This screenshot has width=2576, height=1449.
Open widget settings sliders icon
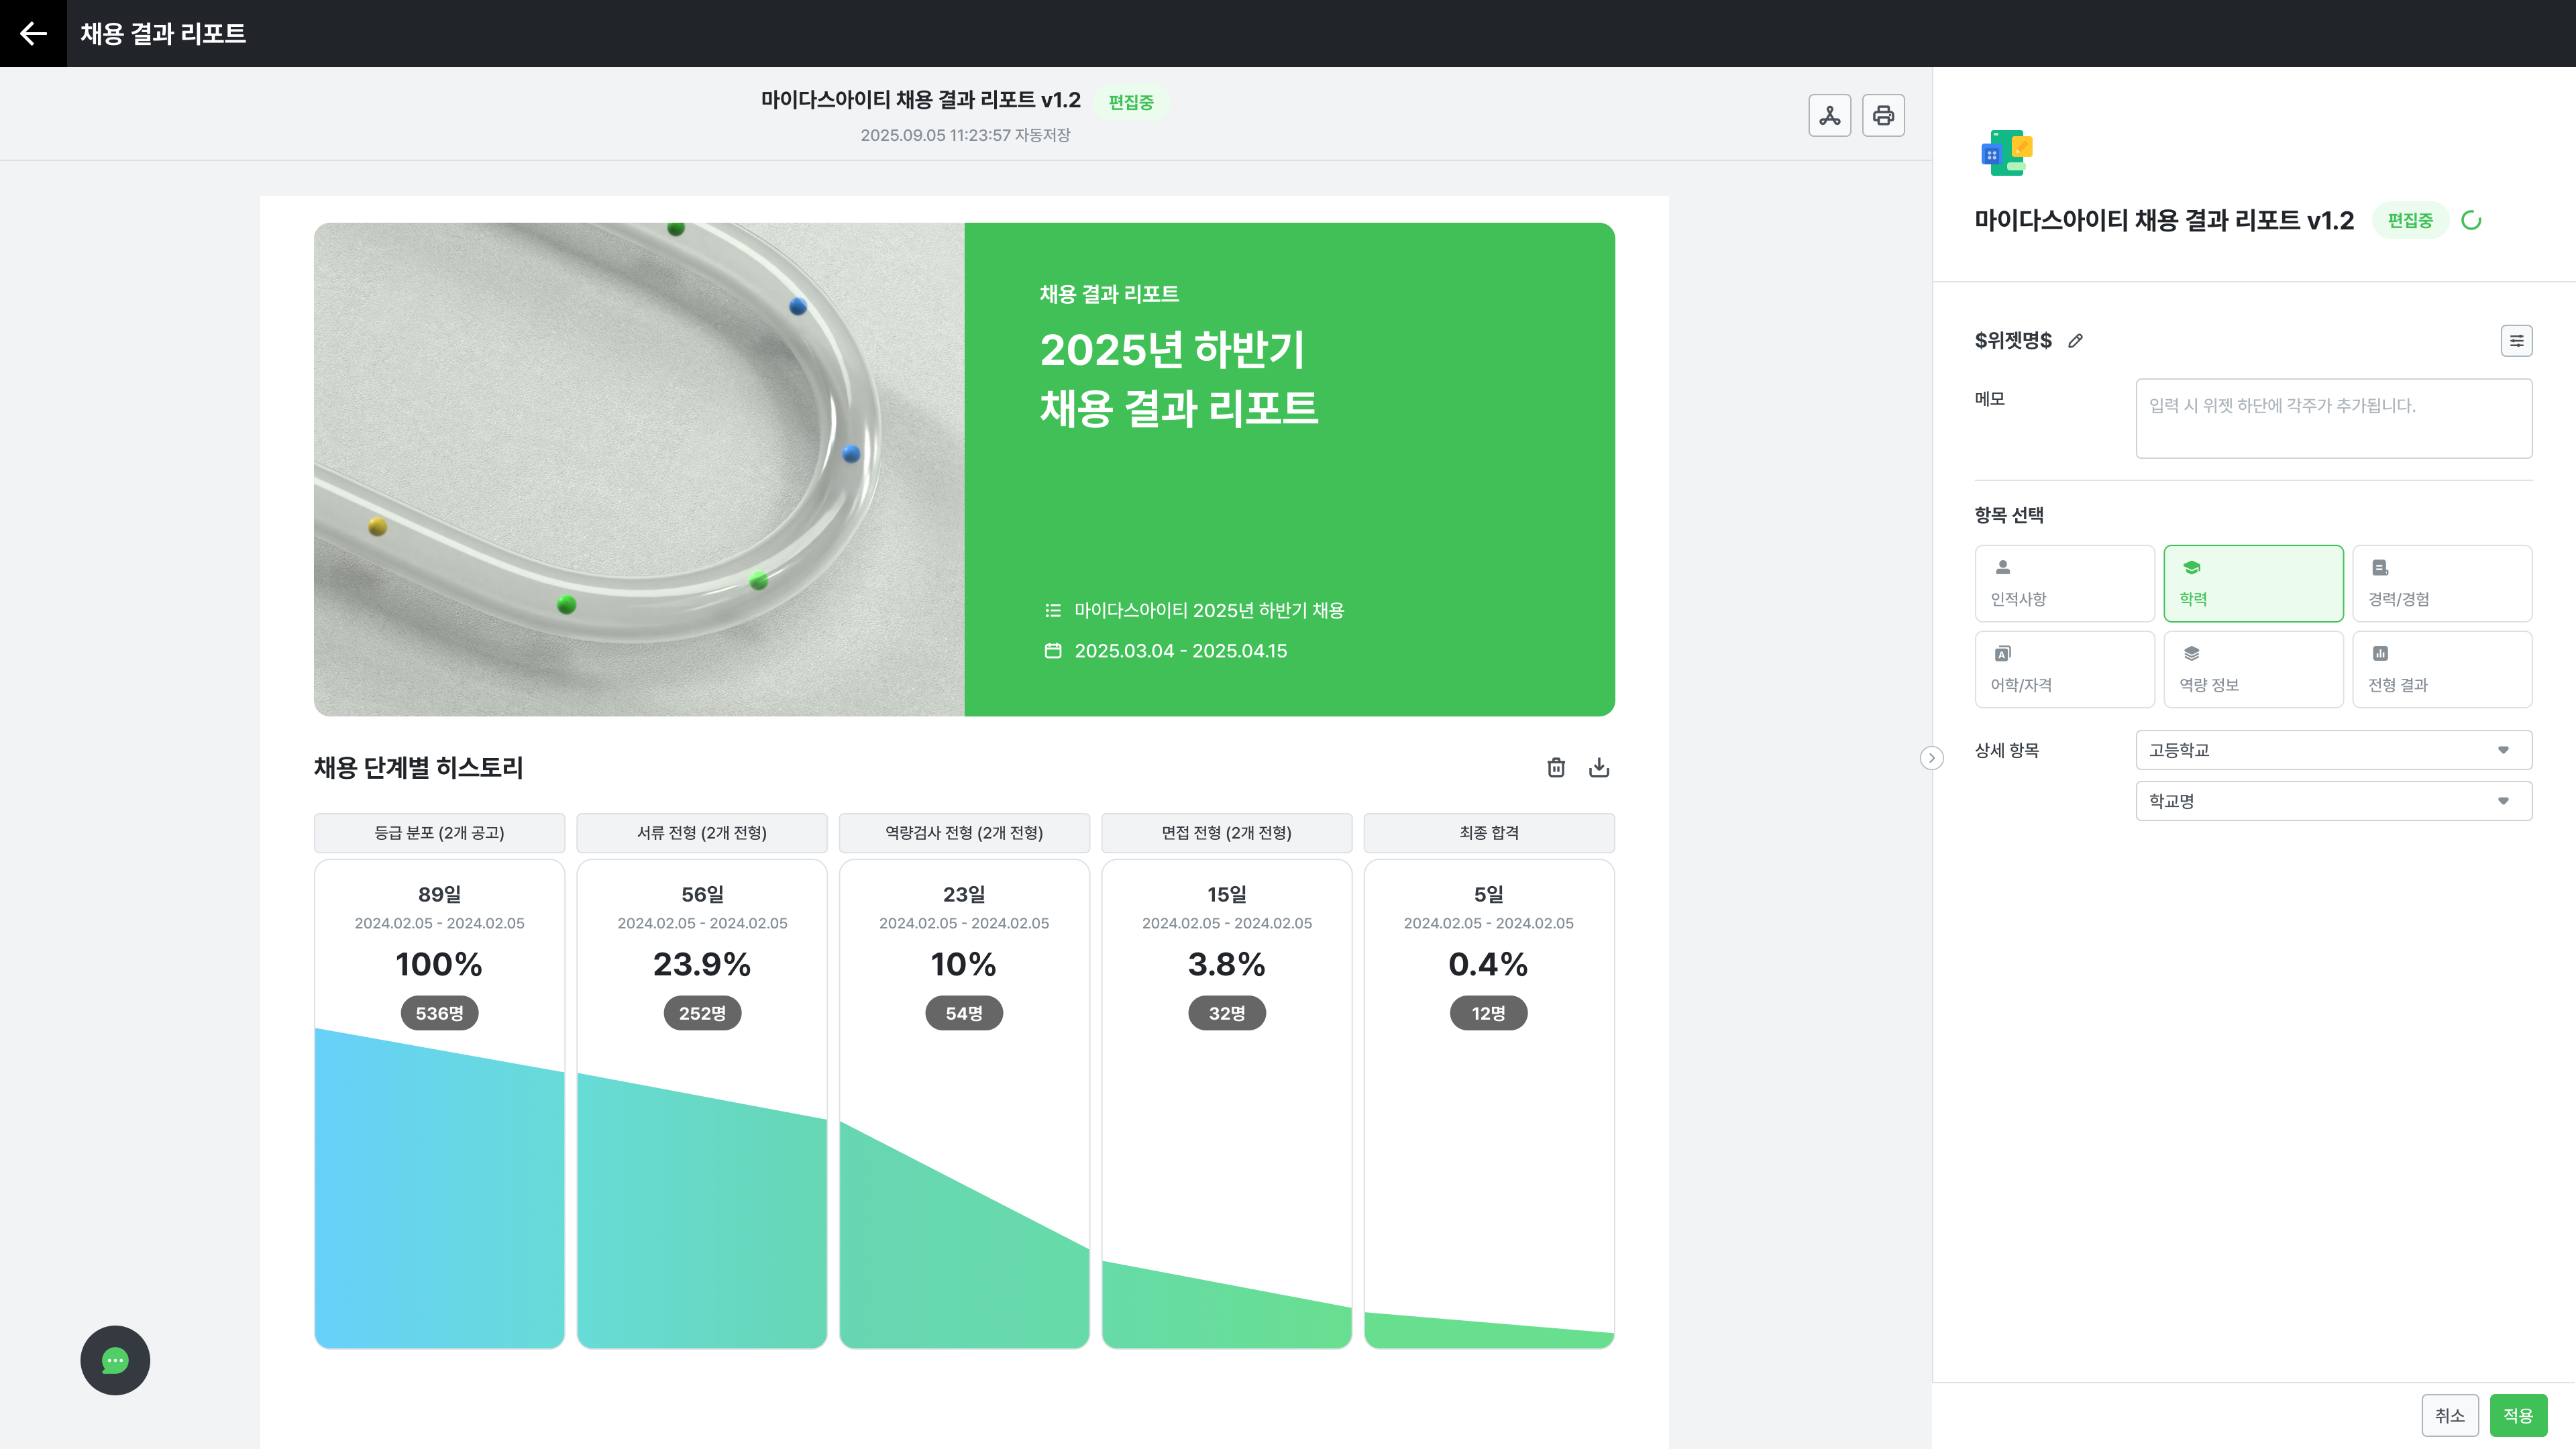(2516, 341)
